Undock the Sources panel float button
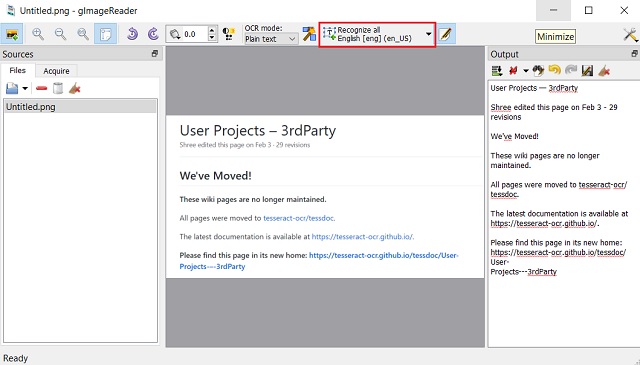 click(155, 53)
